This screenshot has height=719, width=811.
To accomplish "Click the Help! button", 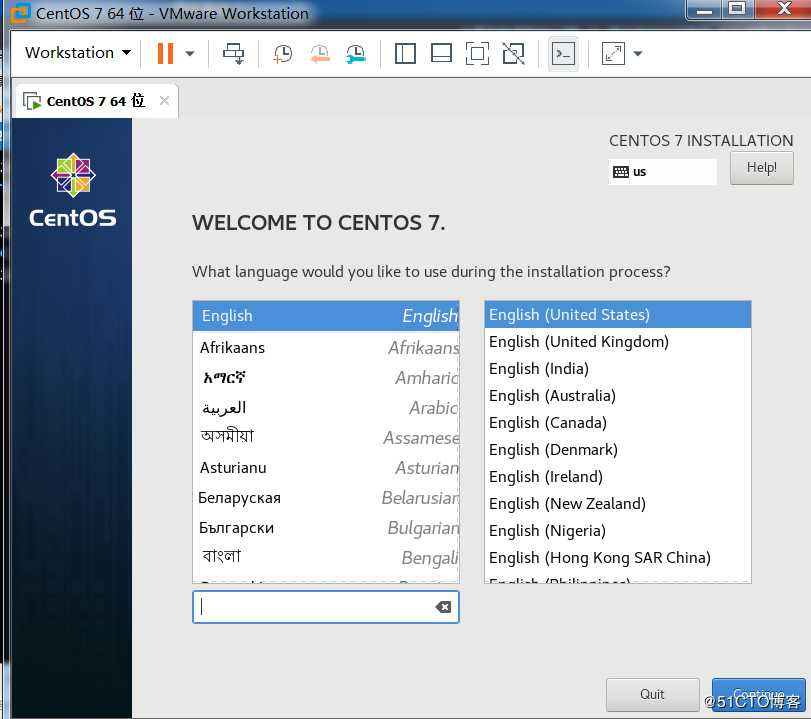I will click(761, 168).
